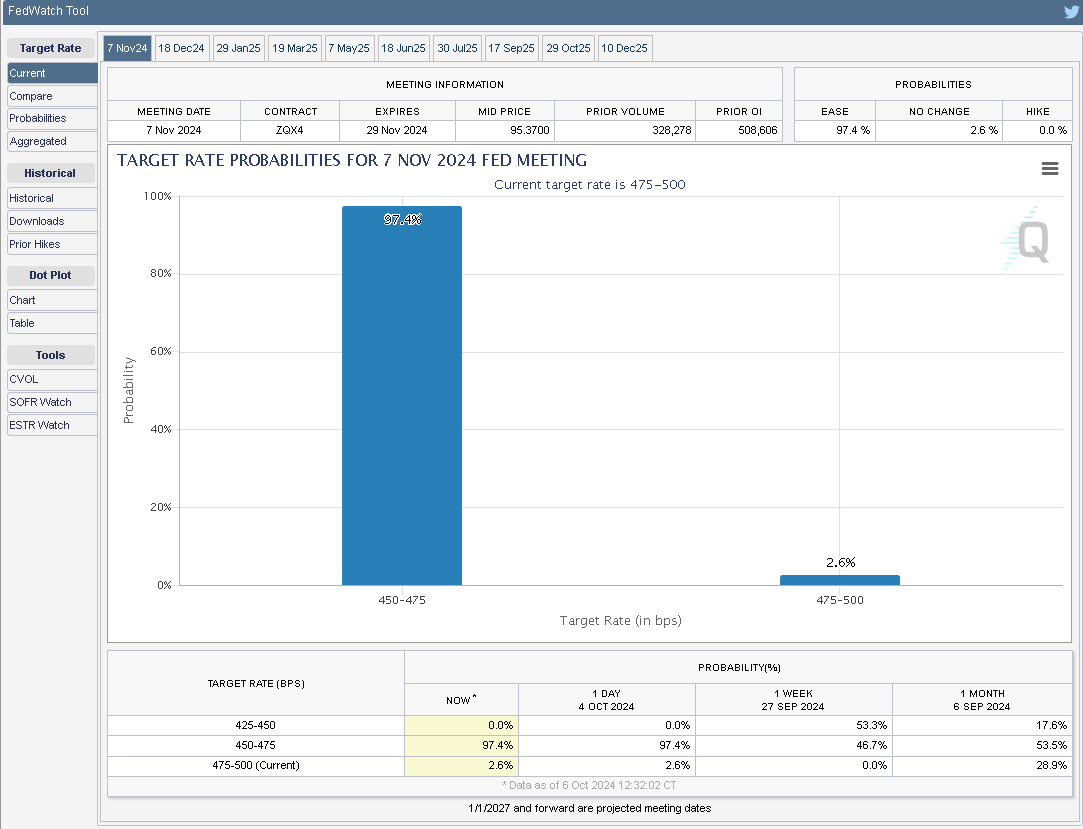Screen dimensions: 1083x829
Task: Click the 450-475 probability bar
Action: (x=402, y=396)
